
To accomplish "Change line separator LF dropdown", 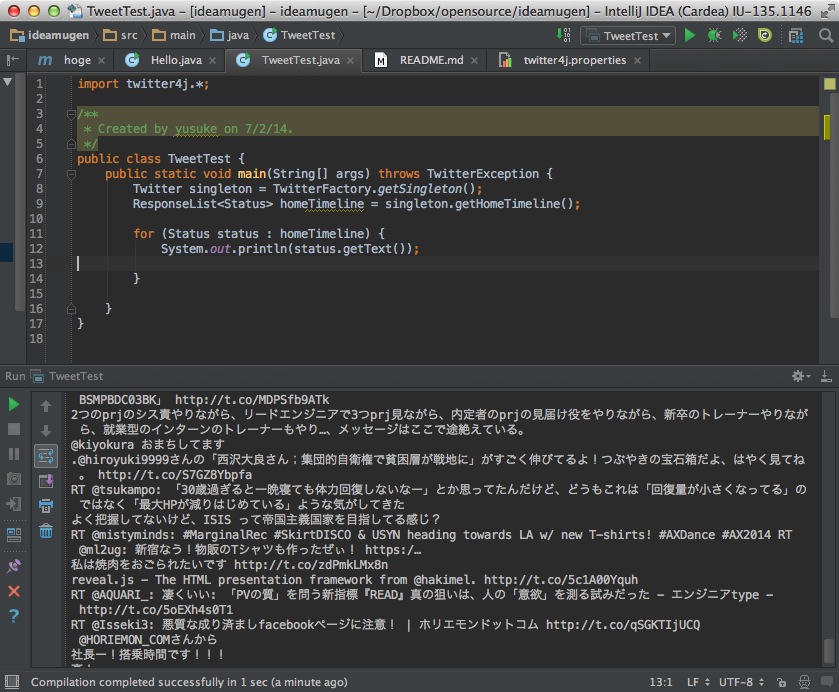I will click(698, 682).
